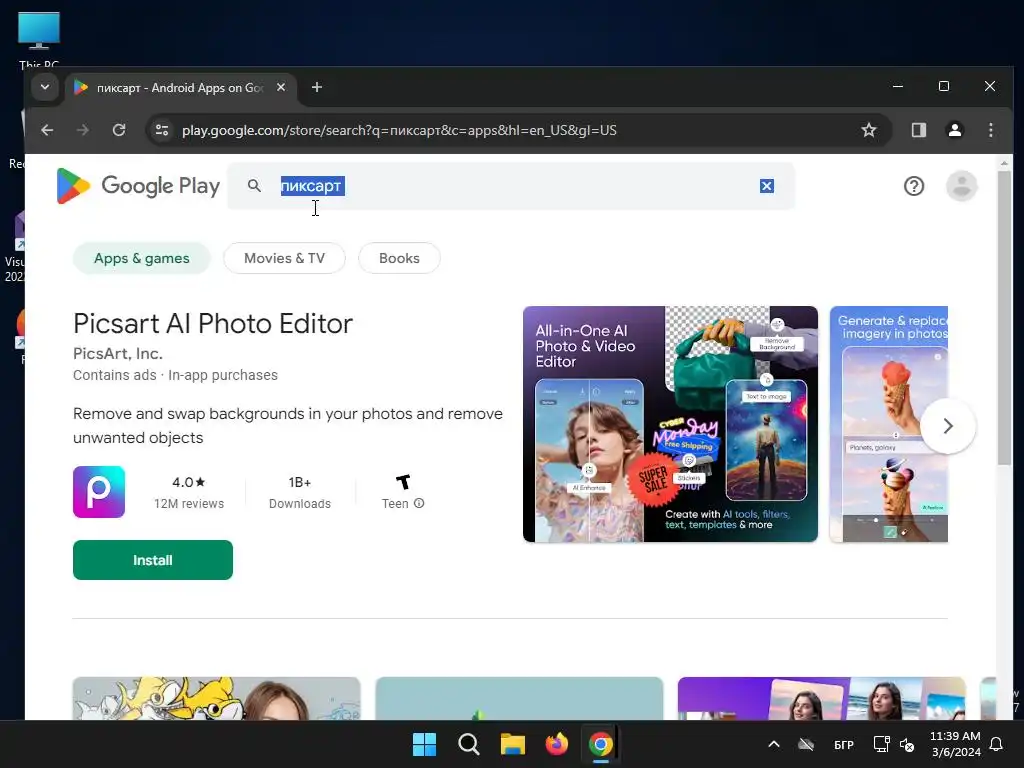Open the Chrome three-dot menu
Image resolution: width=1024 pixels, height=768 pixels.
click(x=991, y=130)
